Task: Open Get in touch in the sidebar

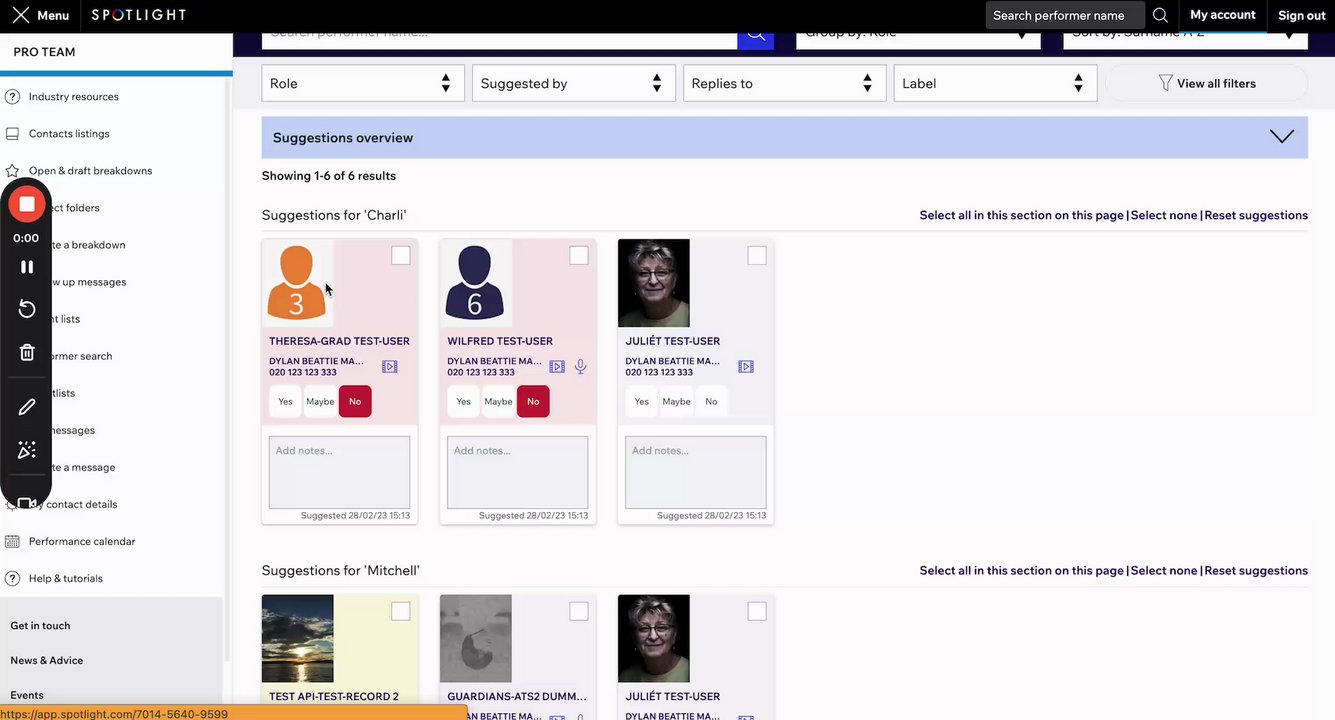Action: (40, 626)
